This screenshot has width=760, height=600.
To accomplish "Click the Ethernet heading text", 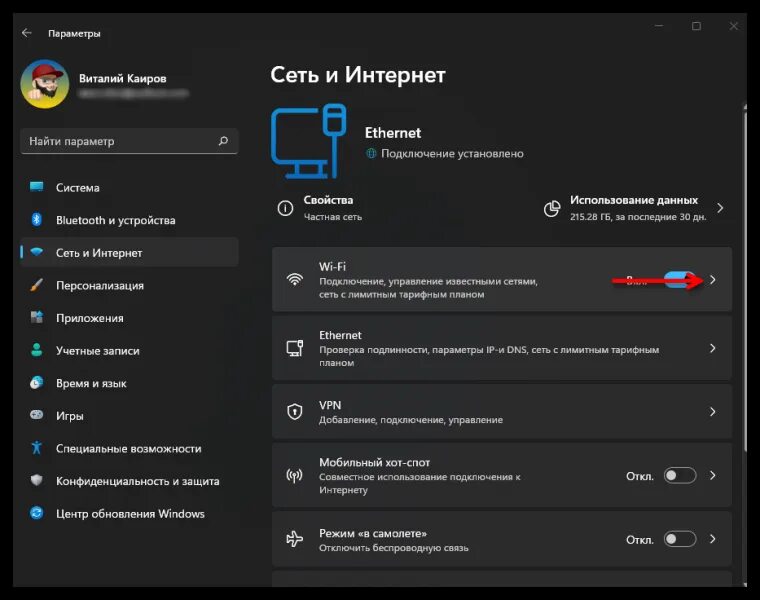I will click(393, 132).
